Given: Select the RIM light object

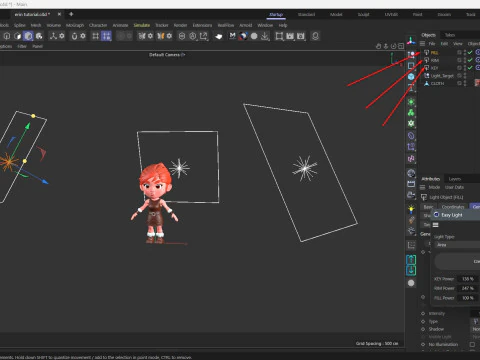Looking at the screenshot, I should 435,60.
